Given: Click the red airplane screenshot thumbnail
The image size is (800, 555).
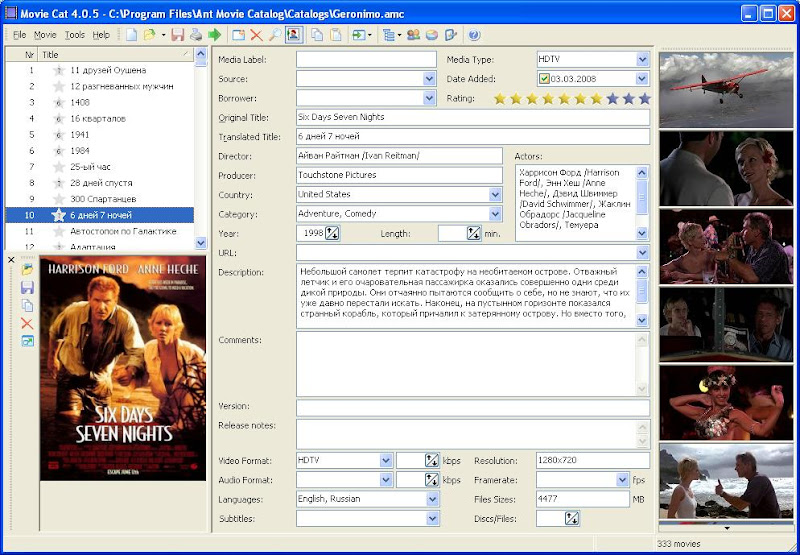Looking at the screenshot, I should click(725, 88).
